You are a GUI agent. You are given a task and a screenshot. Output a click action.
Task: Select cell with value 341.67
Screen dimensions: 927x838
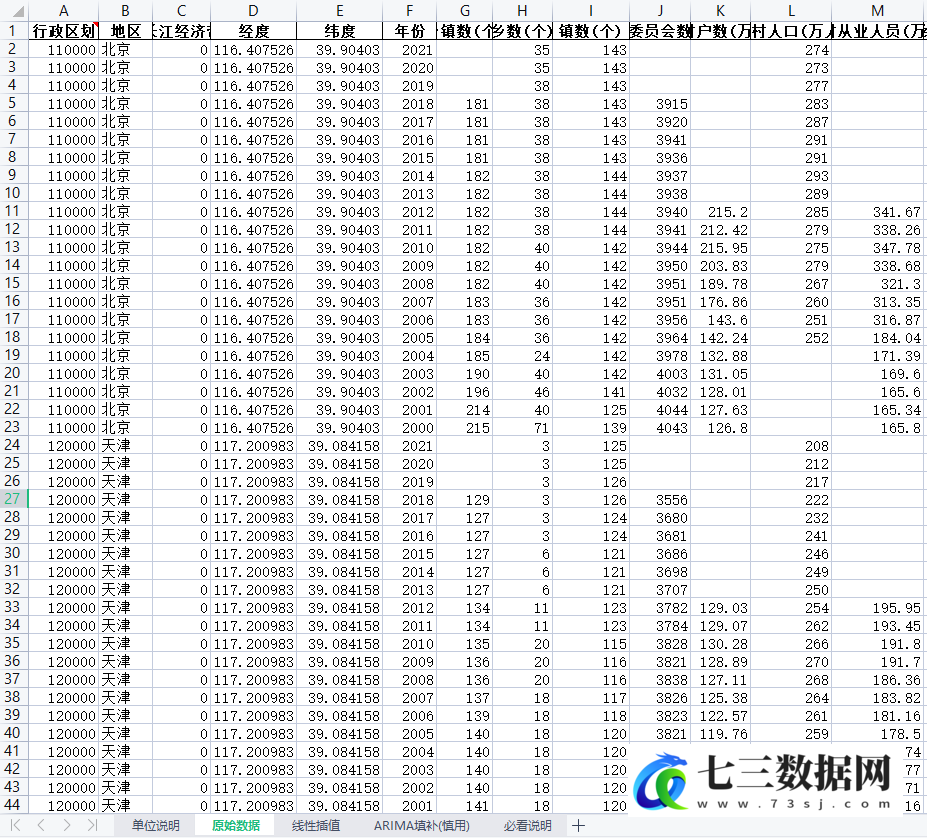[878, 212]
